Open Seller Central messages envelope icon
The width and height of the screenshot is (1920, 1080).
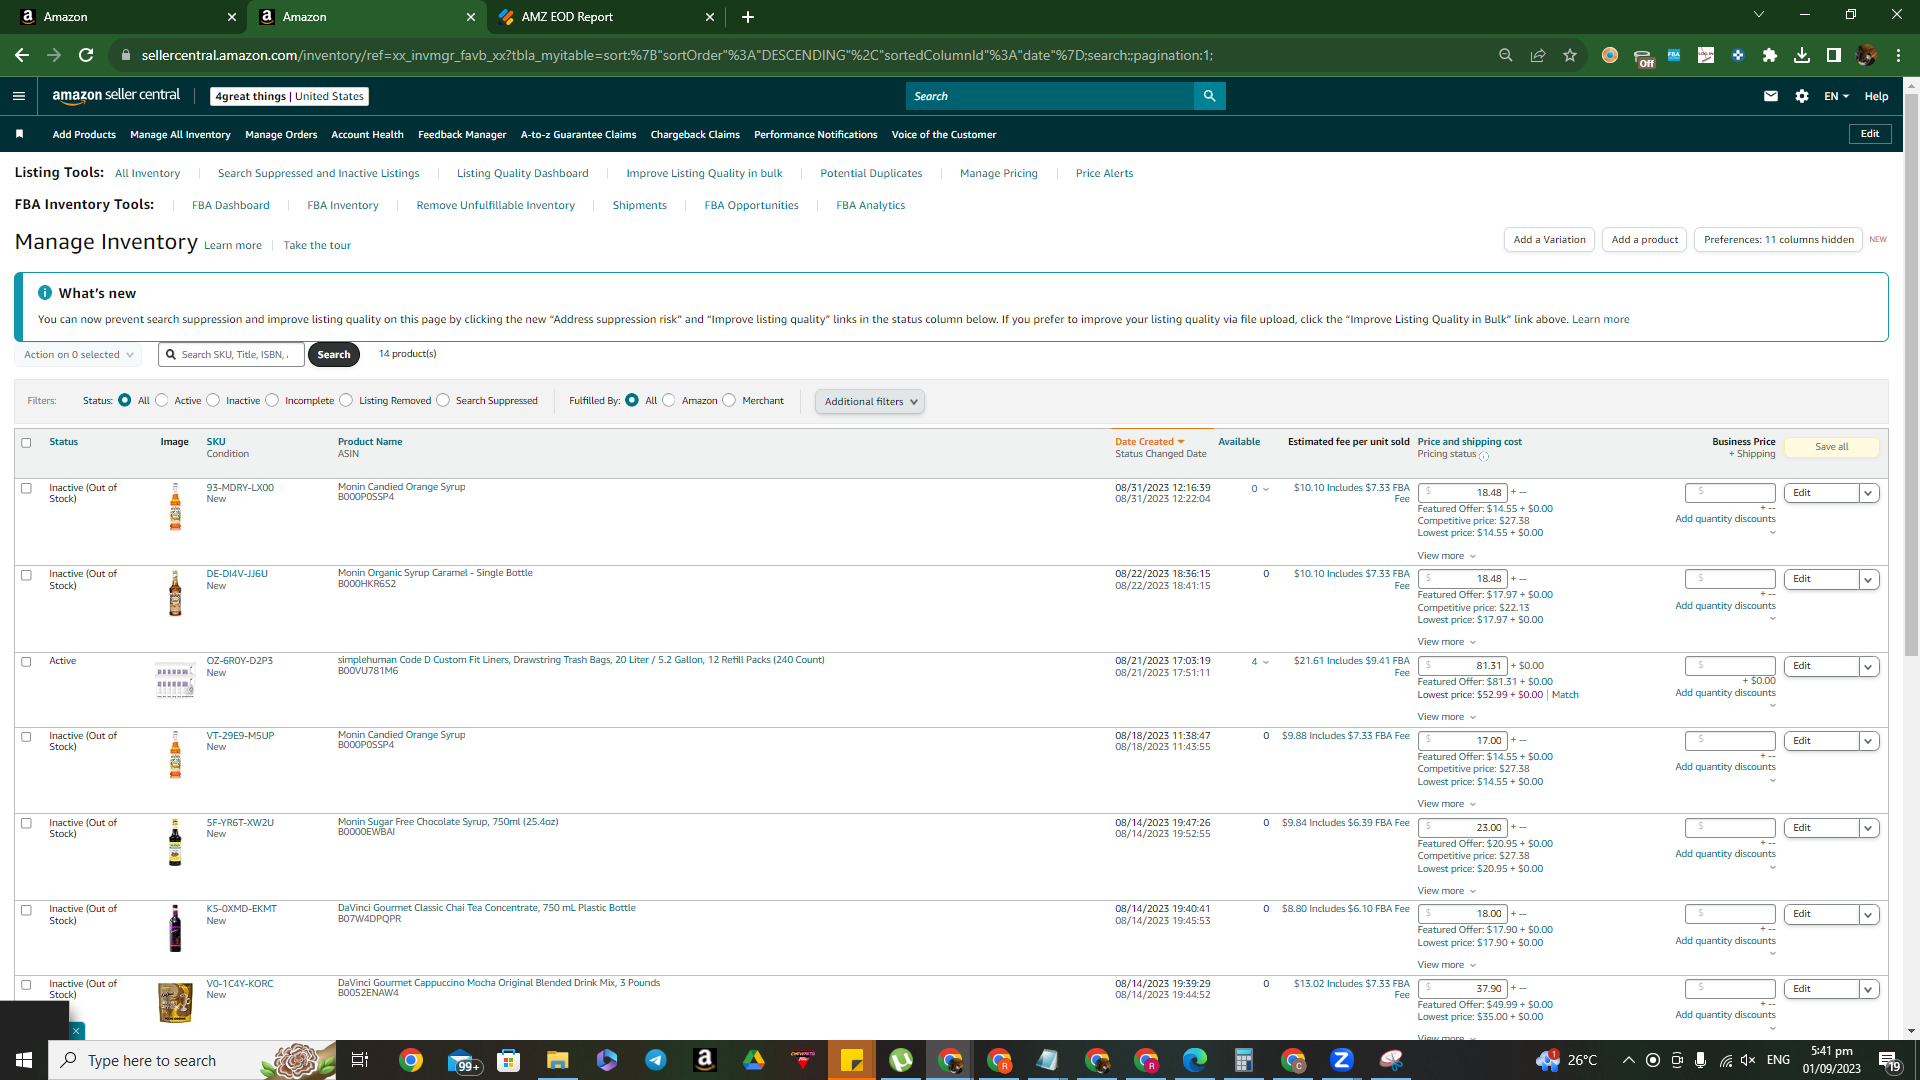[1771, 96]
